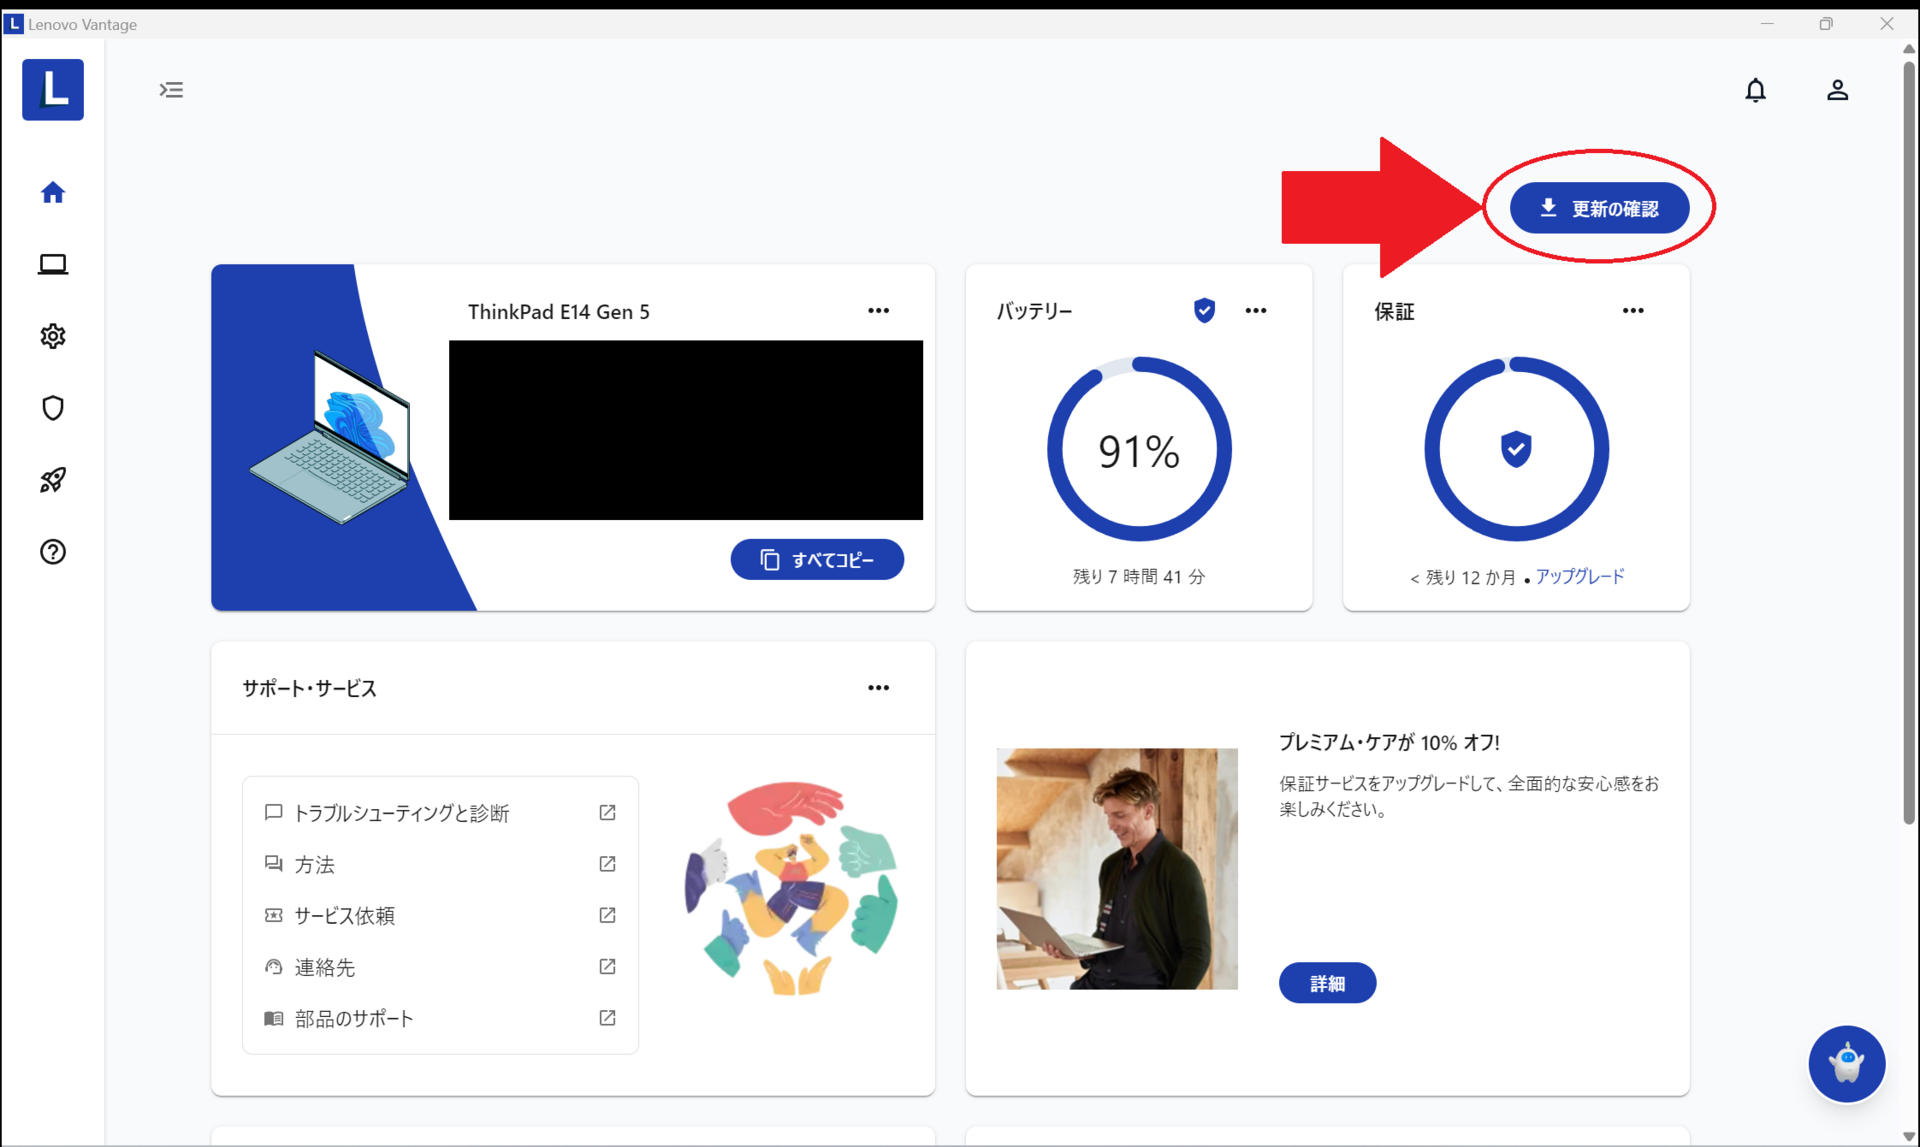Click the 残り 7 時間 41 分 text

(1139, 577)
